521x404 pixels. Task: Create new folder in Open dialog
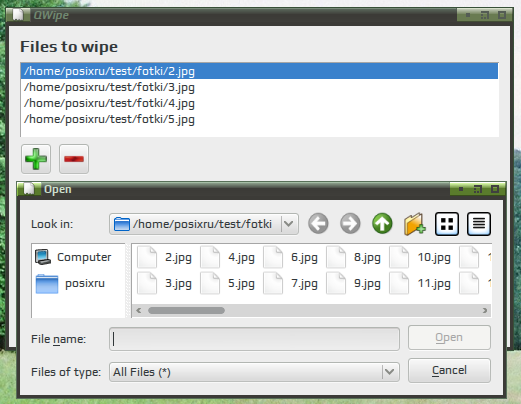tap(414, 224)
